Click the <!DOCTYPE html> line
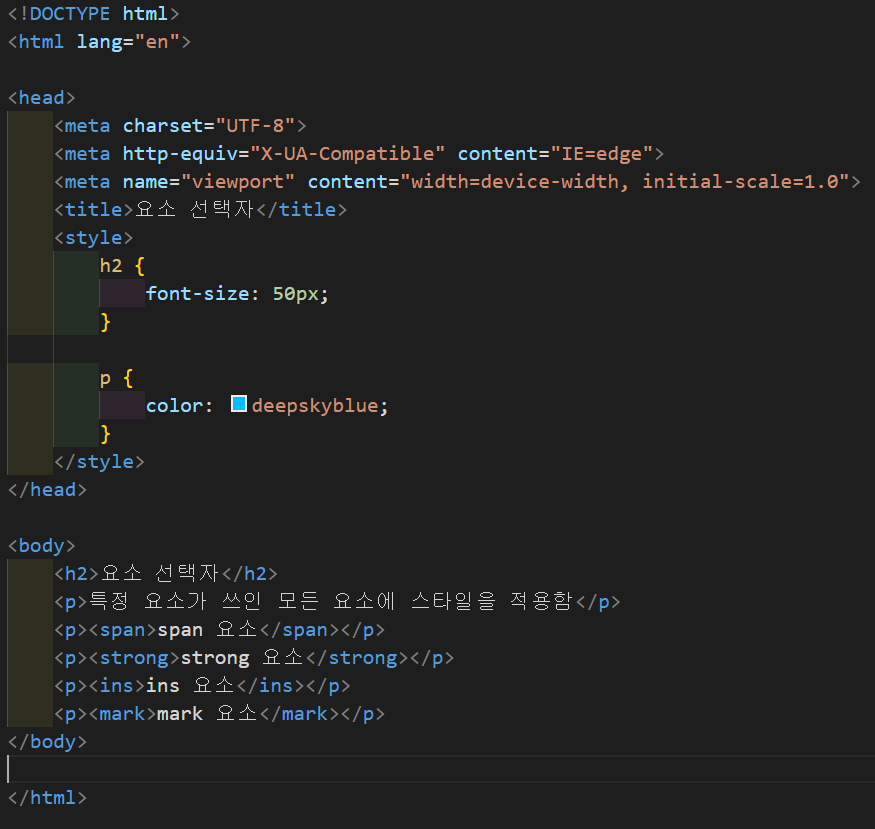Viewport: 875px width, 829px height. point(94,13)
